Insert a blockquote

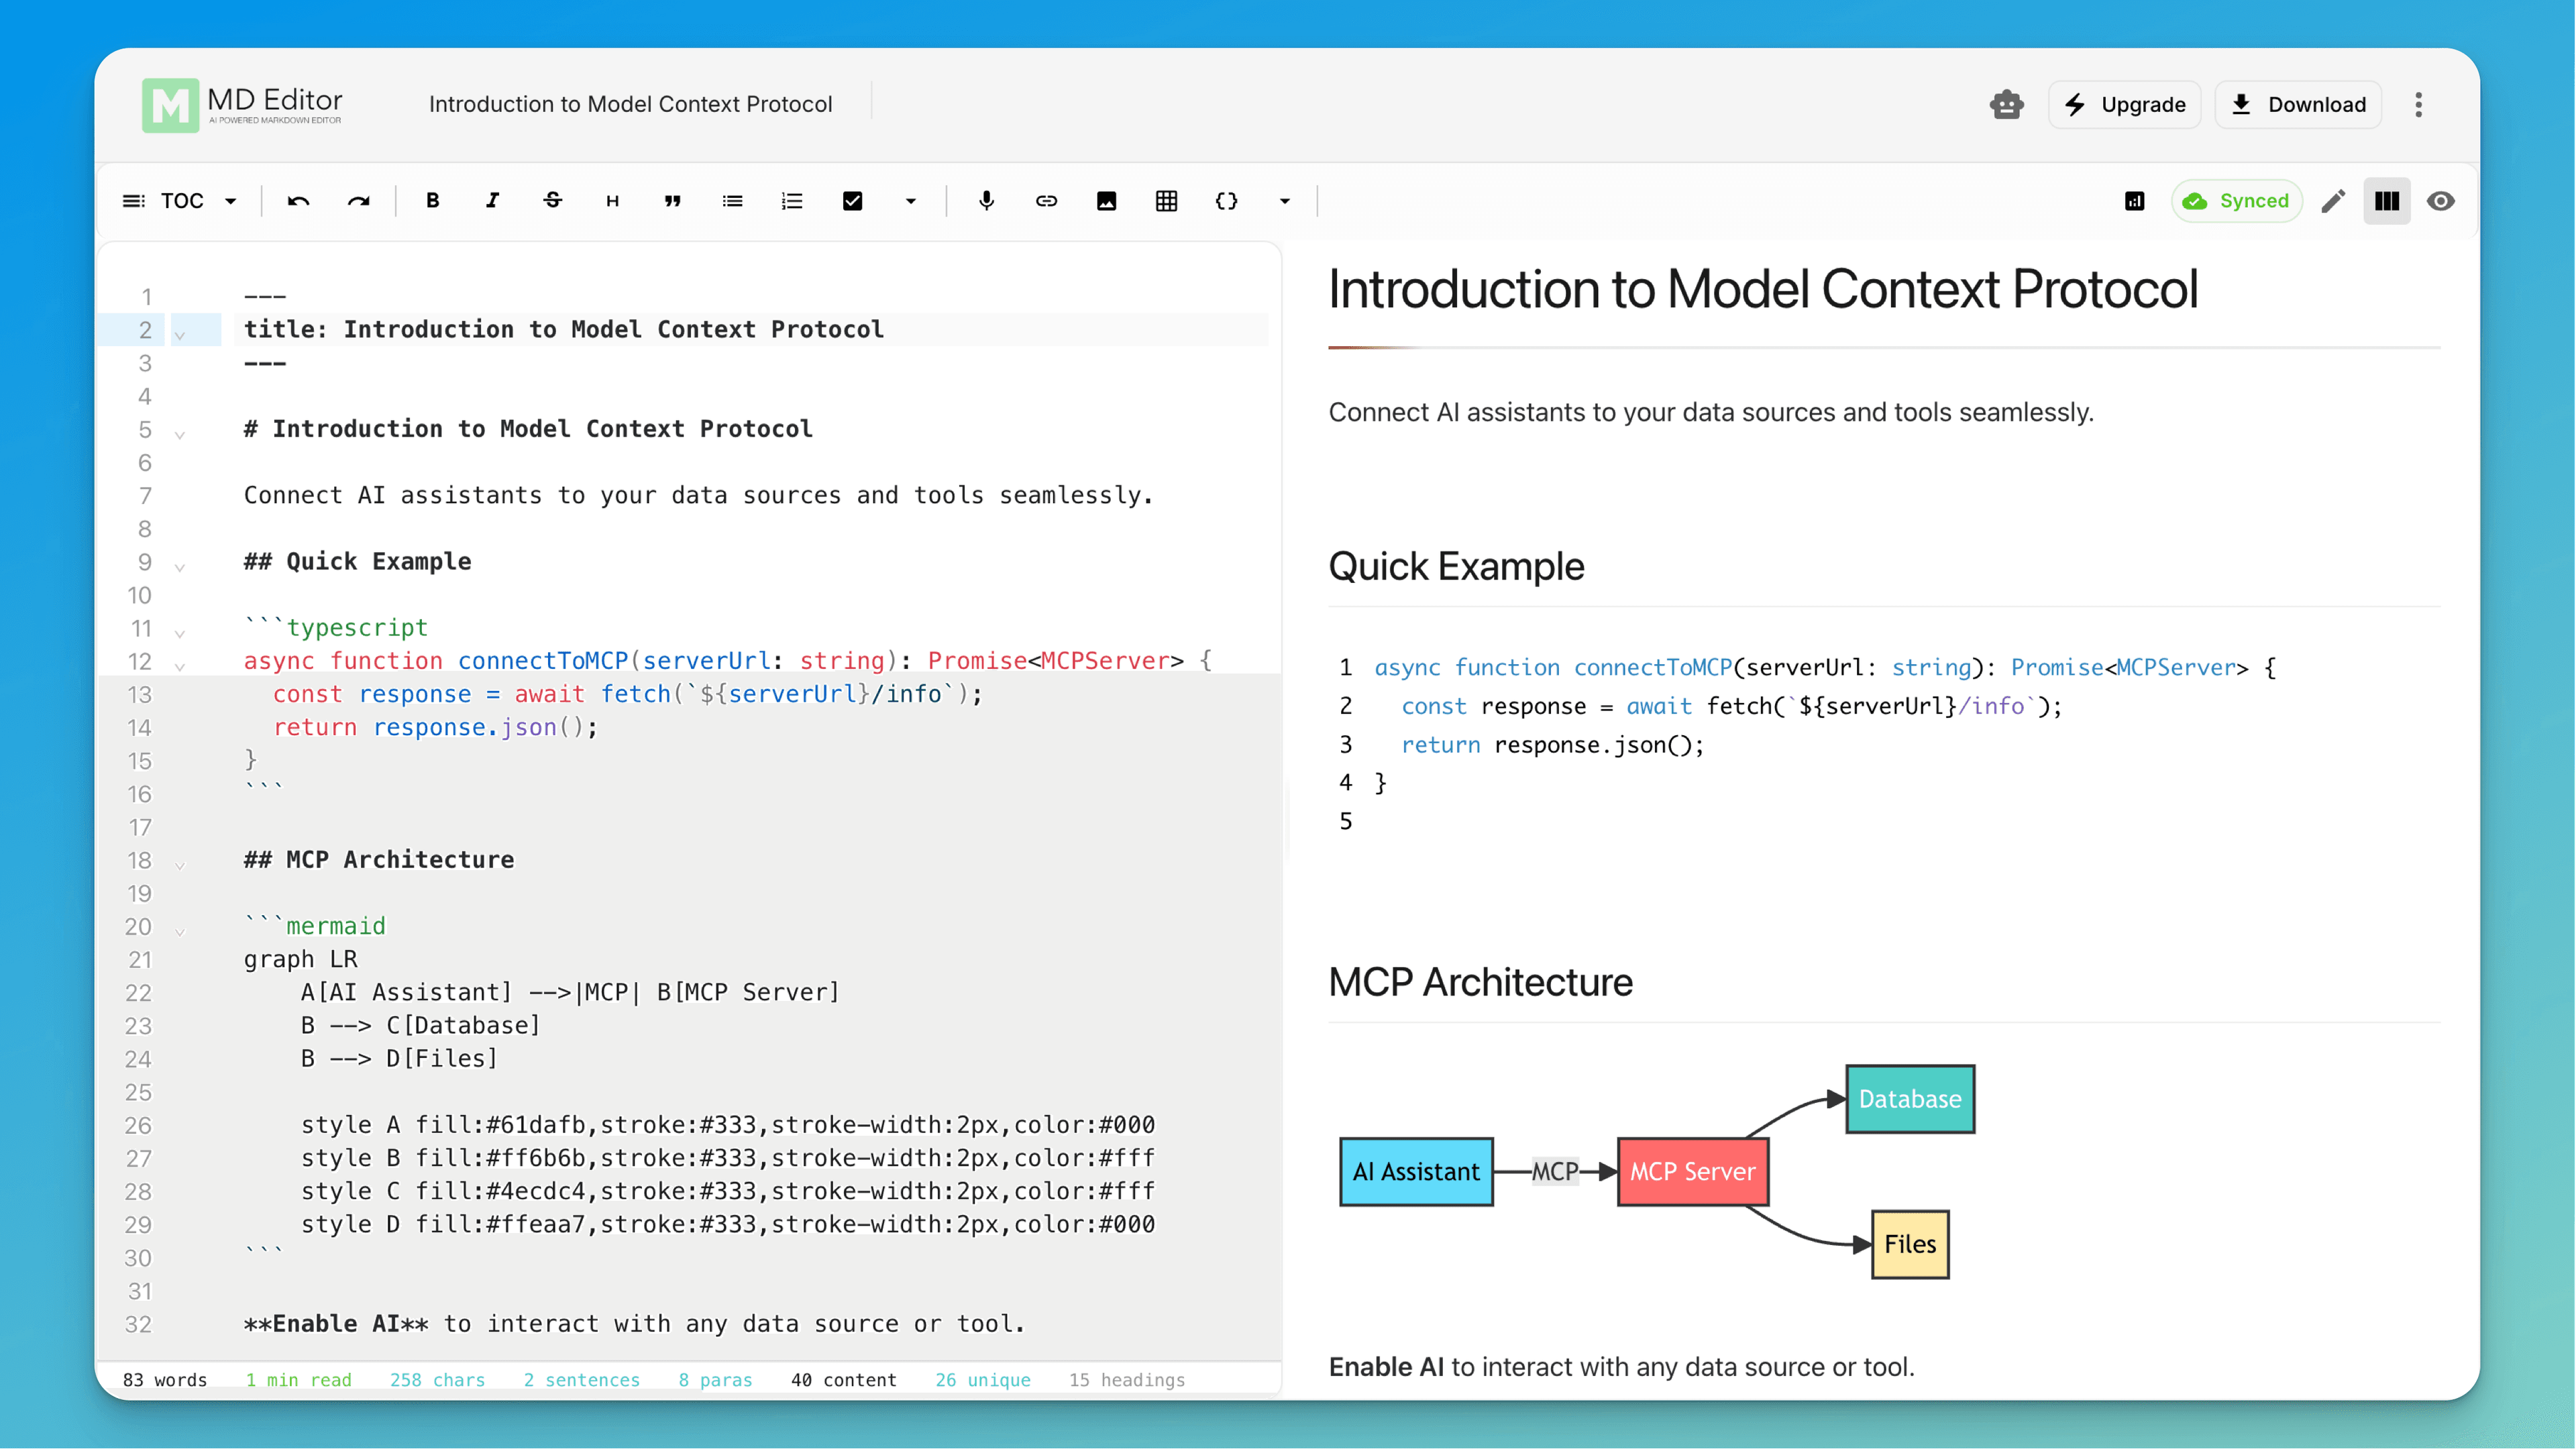pyautogui.click(x=672, y=200)
